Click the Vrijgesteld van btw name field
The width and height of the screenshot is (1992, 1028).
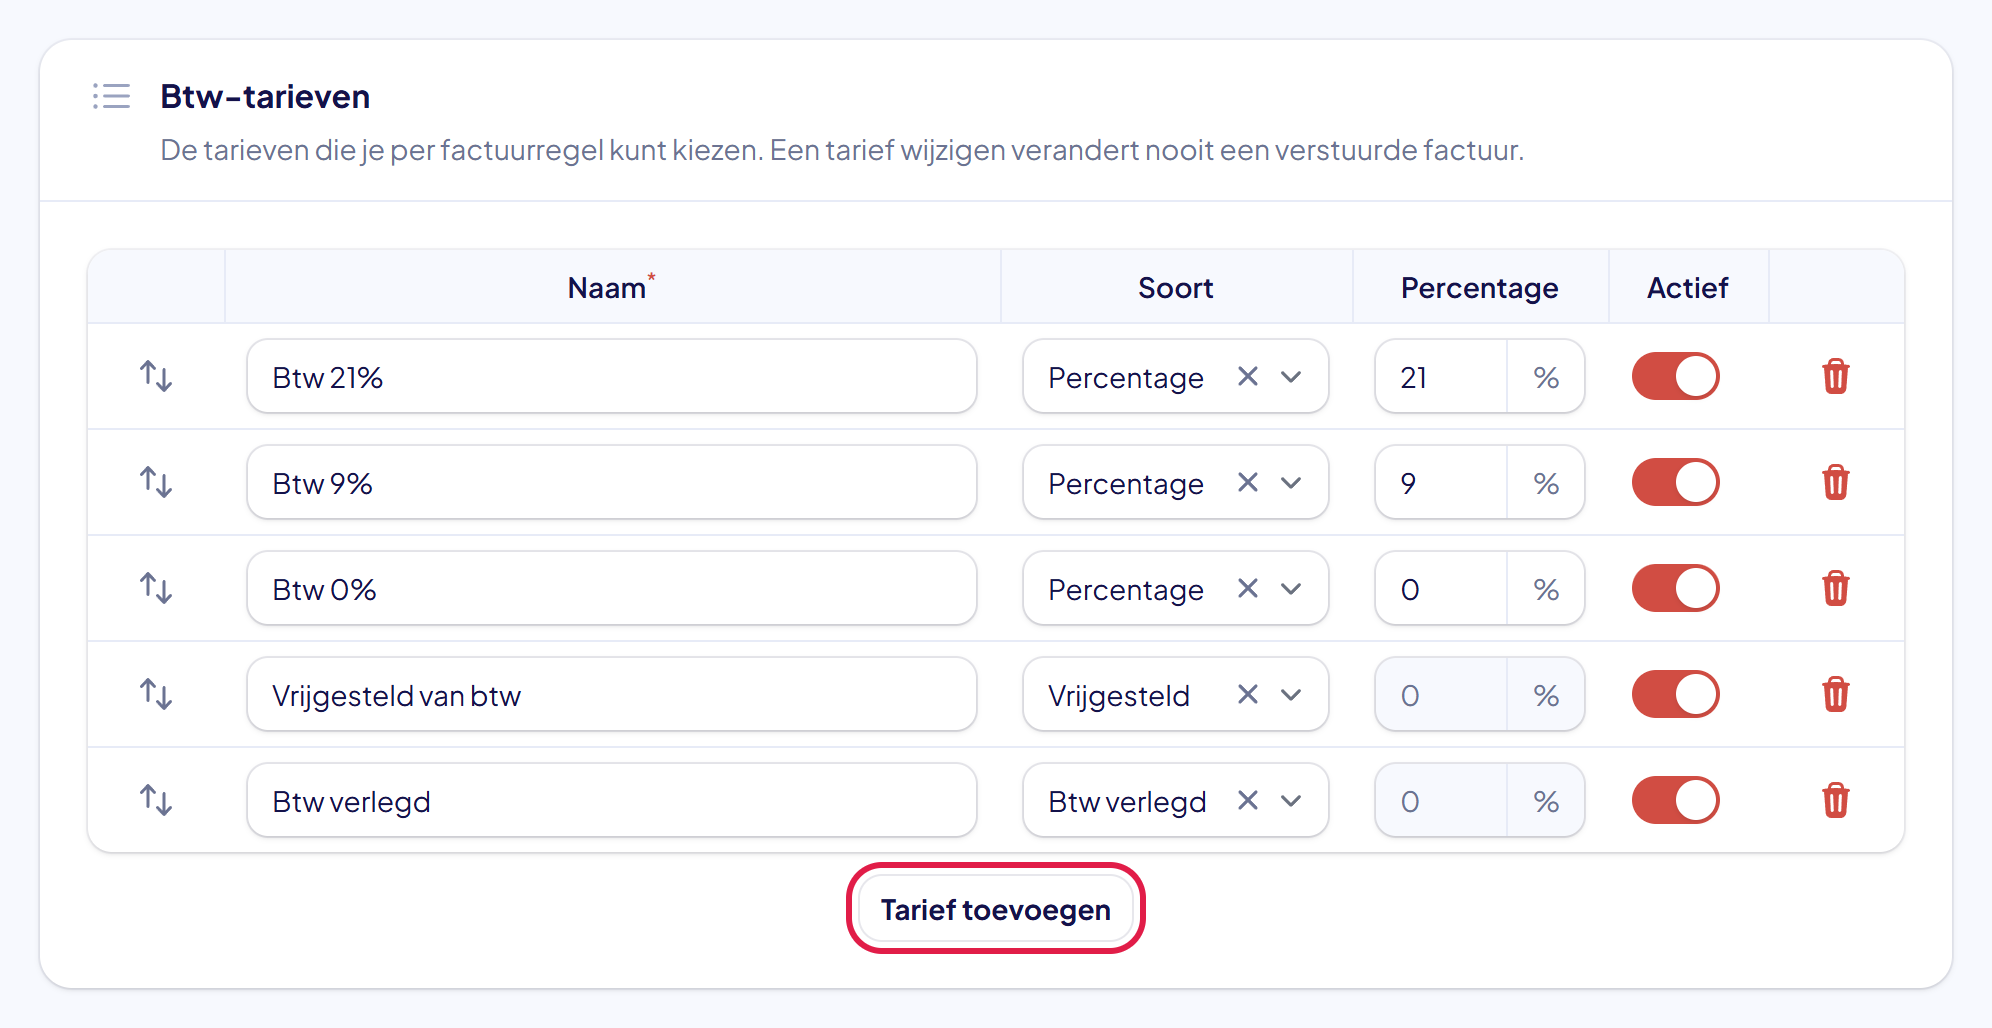tap(612, 695)
